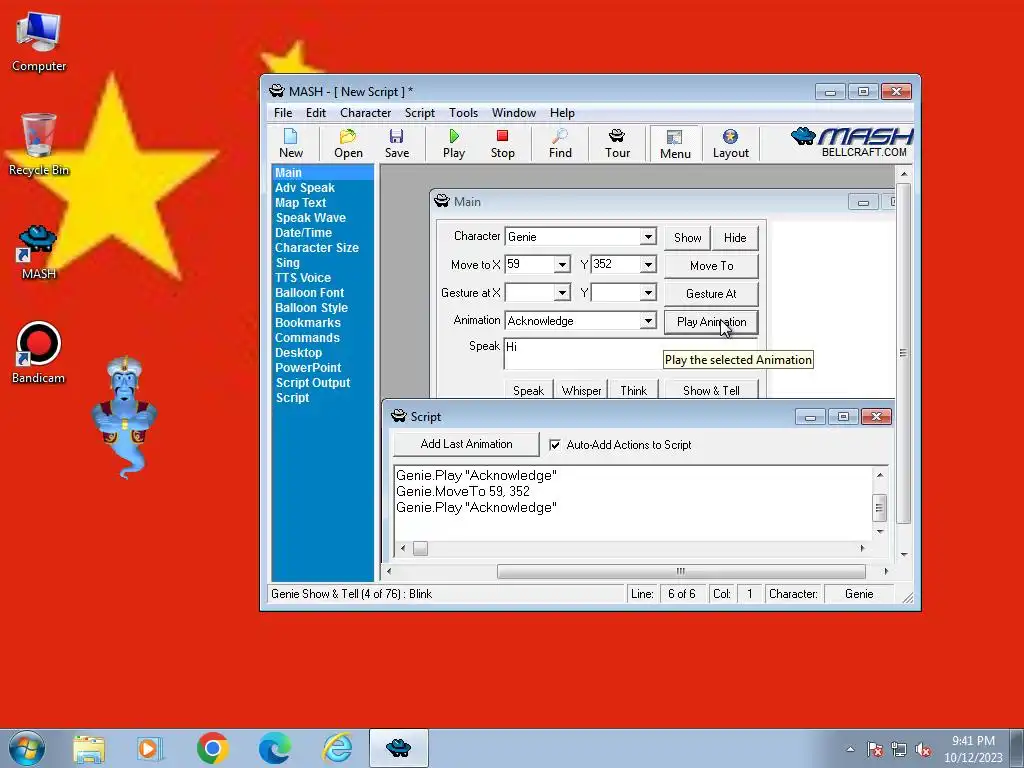Image resolution: width=1024 pixels, height=768 pixels.
Task: Click the Whisper button
Action: [x=581, y=390]
